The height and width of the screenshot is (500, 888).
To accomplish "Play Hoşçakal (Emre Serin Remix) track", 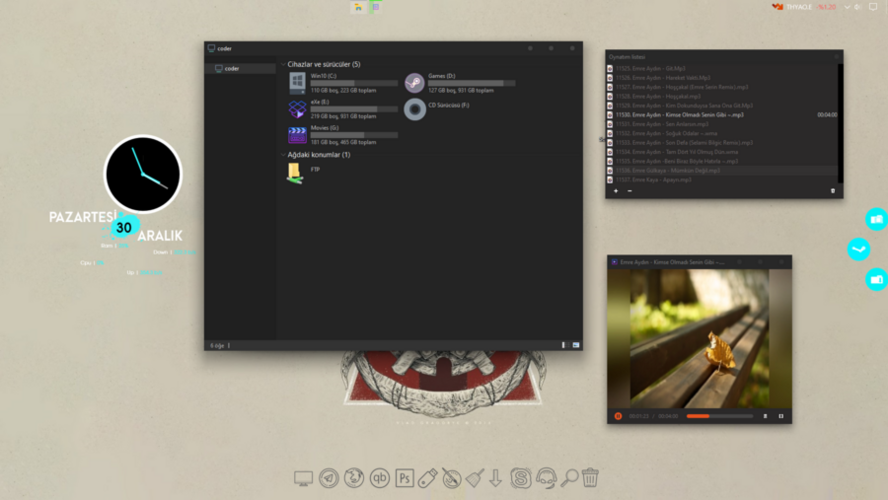I will coord(722,87).
